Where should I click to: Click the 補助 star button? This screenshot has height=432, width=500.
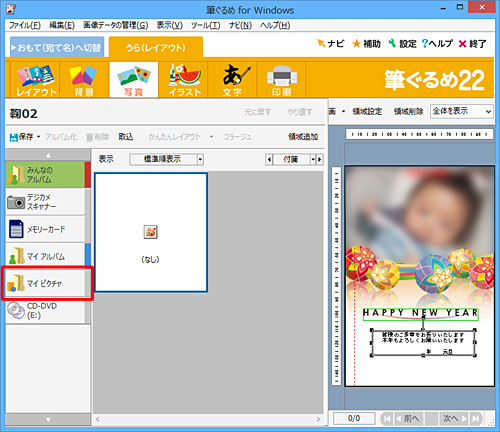pos(366,44)
